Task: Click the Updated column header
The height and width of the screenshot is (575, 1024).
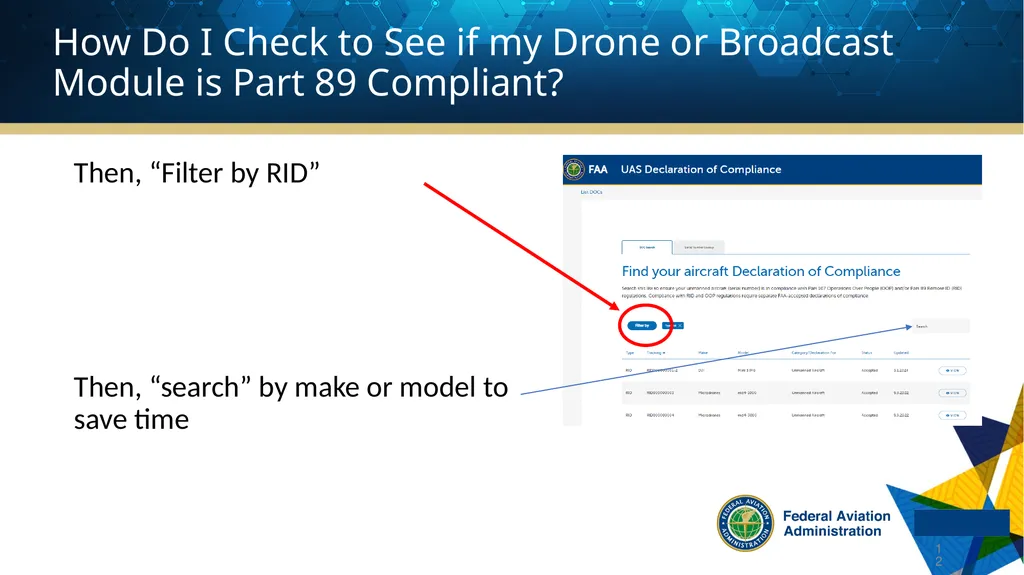Action: [x=901, y=353]
